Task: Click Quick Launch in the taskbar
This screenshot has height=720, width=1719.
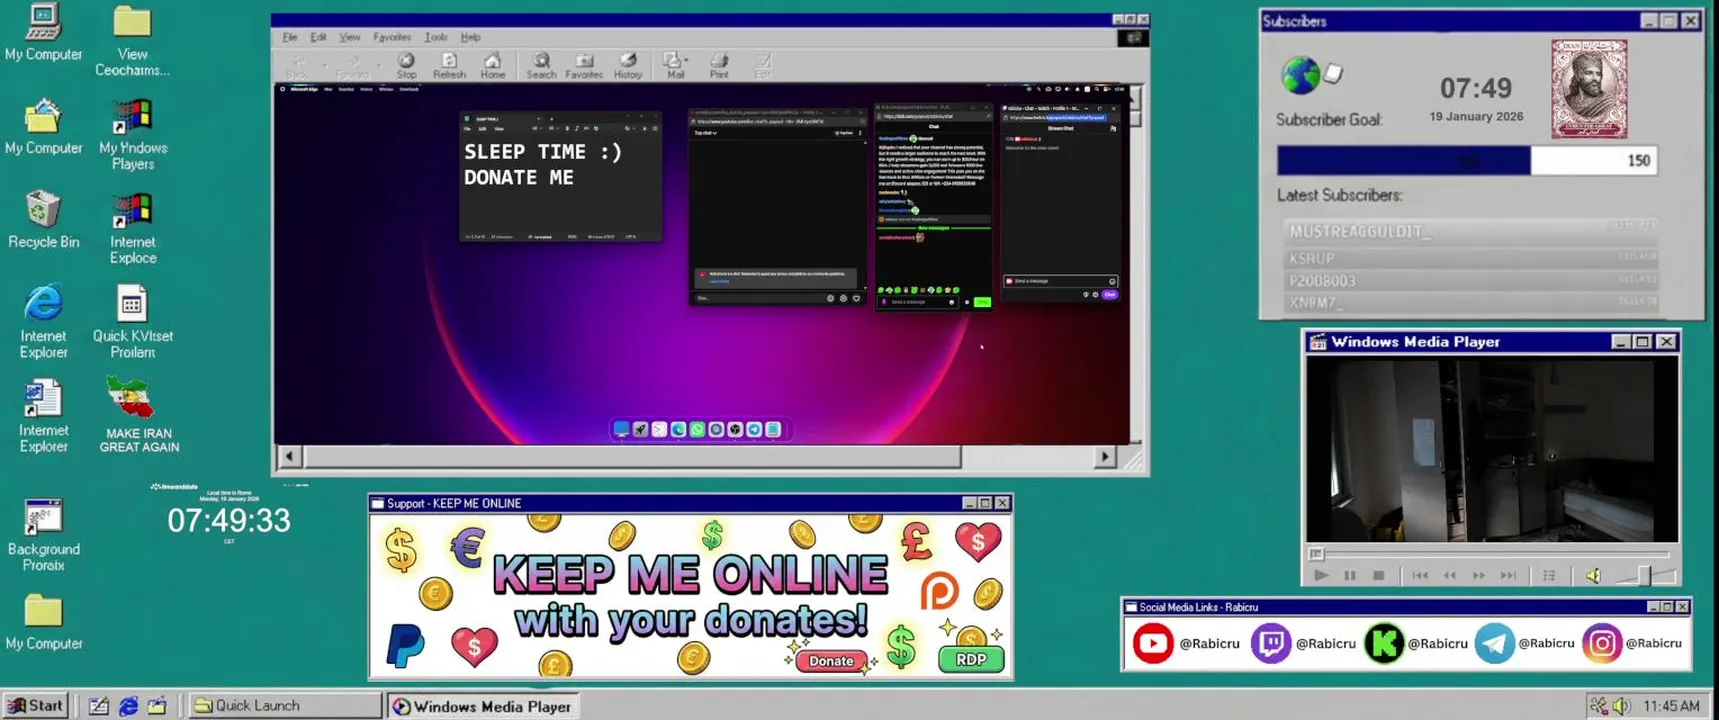Action: coord(285,705)
